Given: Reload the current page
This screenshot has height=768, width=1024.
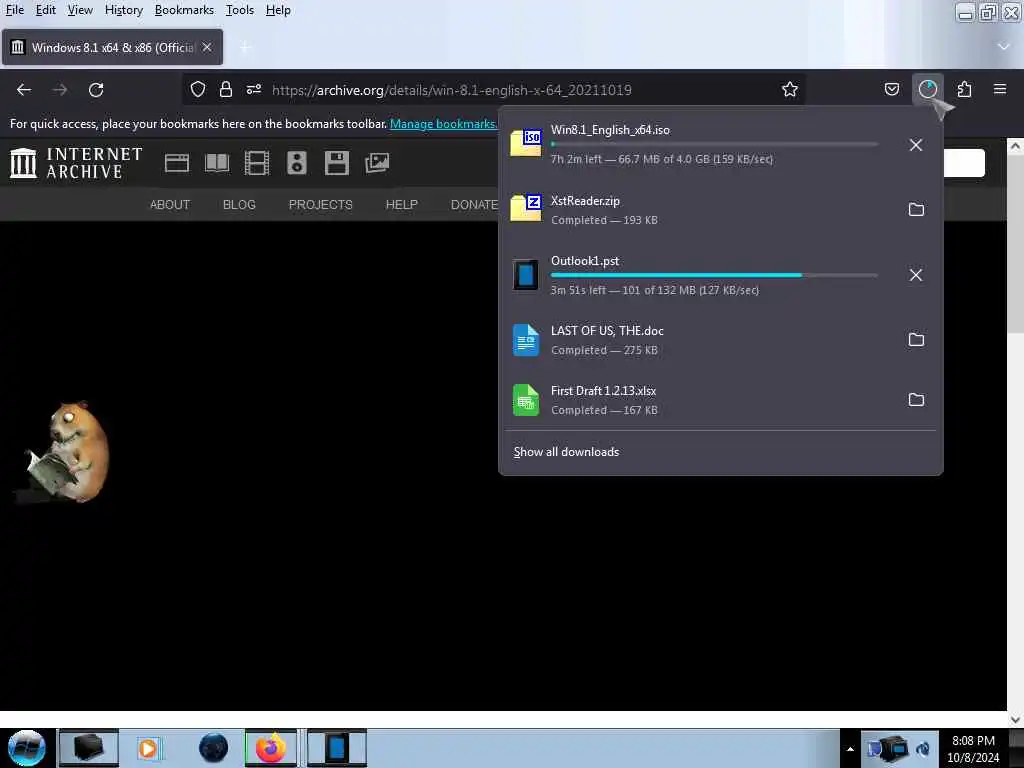Looking at the screenshot, I should point(96,89).
